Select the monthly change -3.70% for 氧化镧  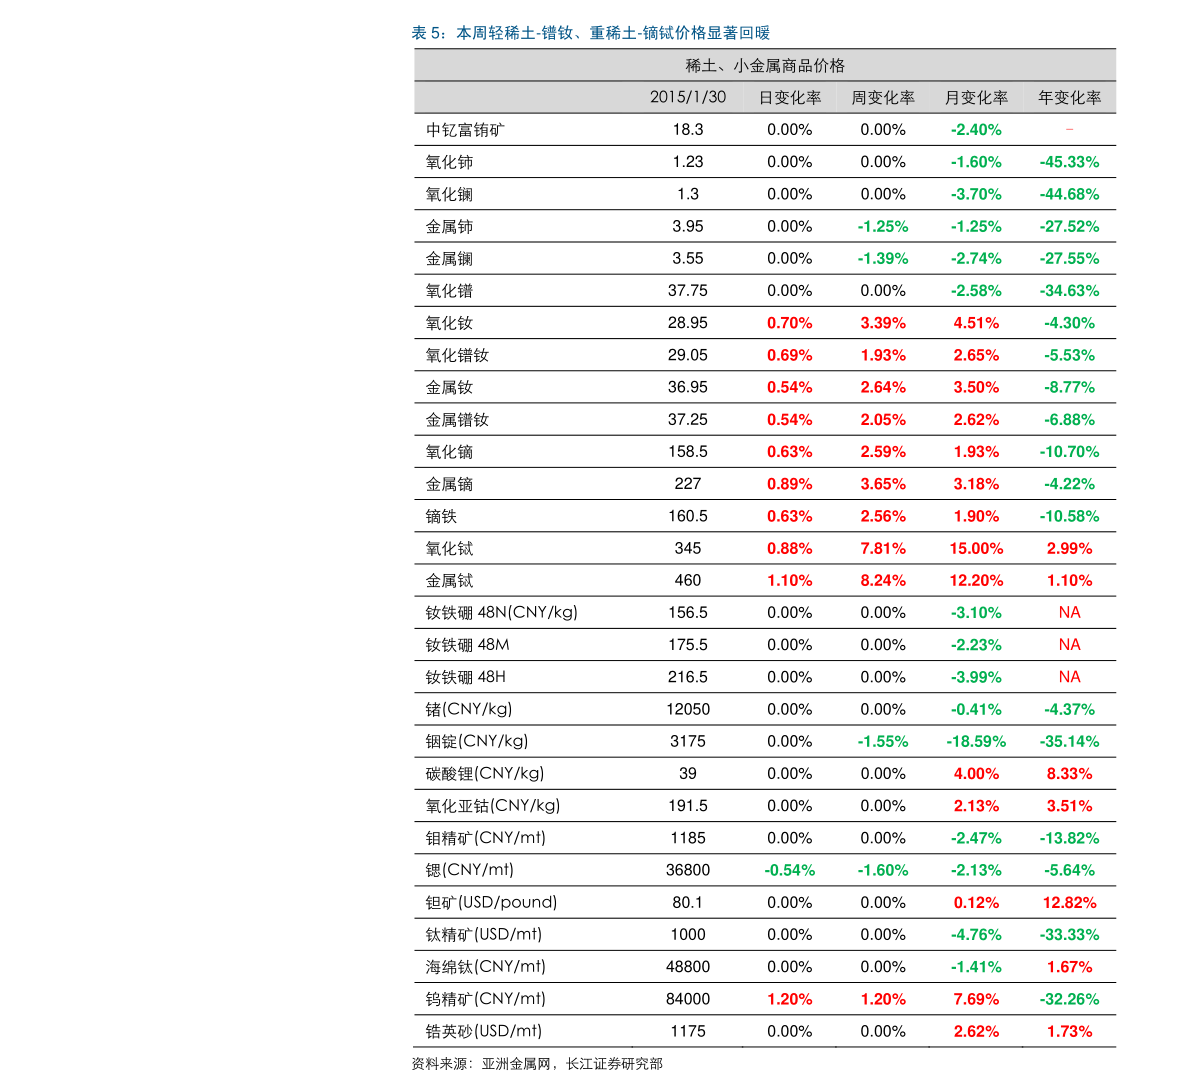coord(976,194)
